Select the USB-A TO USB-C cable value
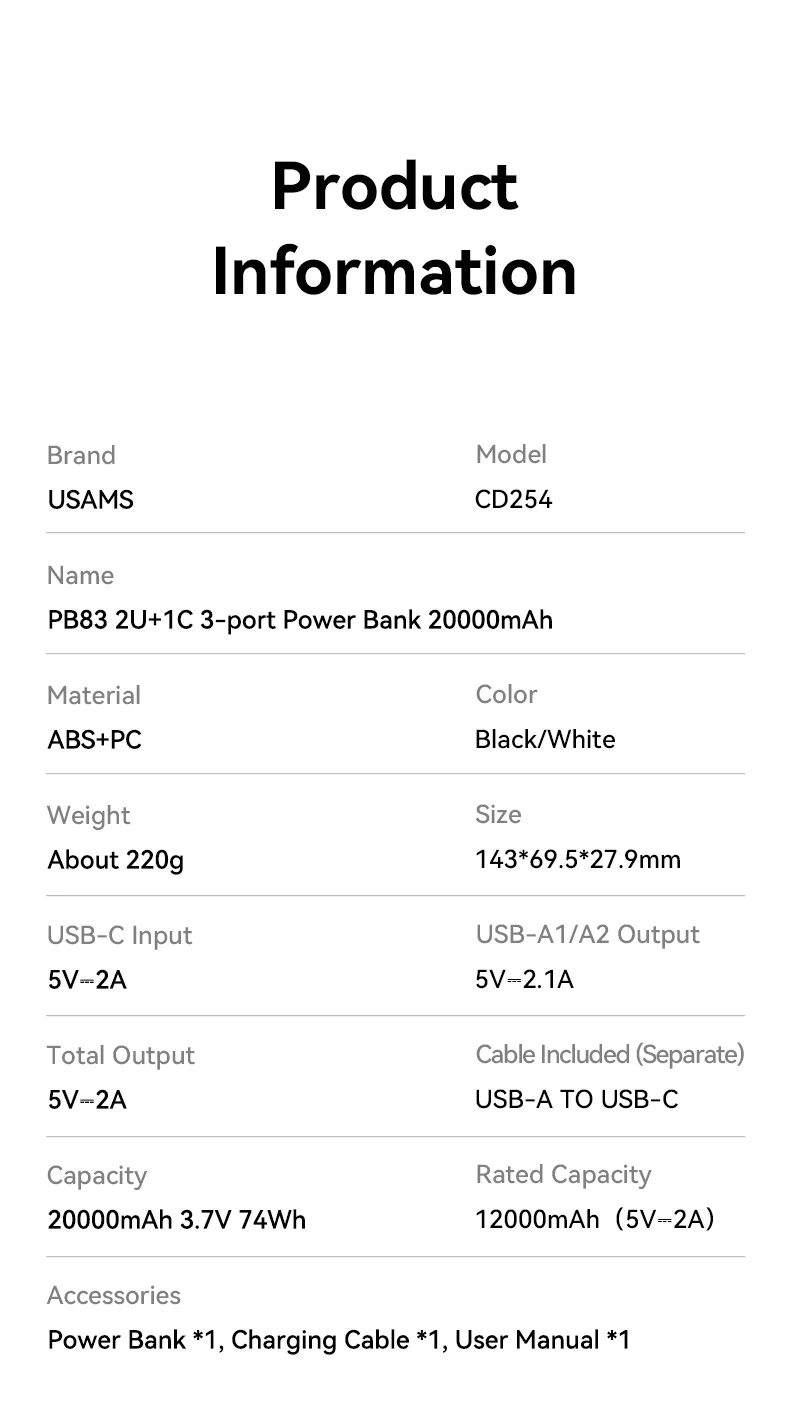This screenshot has height=1417, width=790. [576, 1099]
